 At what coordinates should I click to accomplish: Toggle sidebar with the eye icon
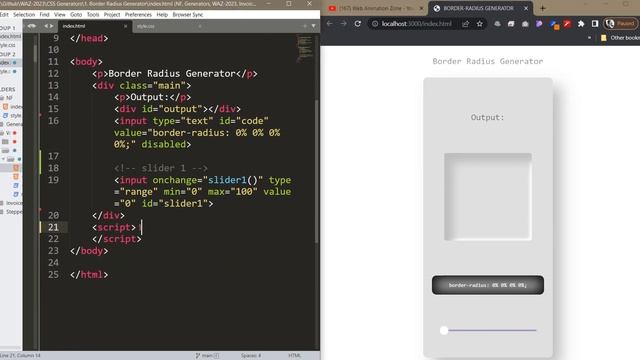coord(31,26)
